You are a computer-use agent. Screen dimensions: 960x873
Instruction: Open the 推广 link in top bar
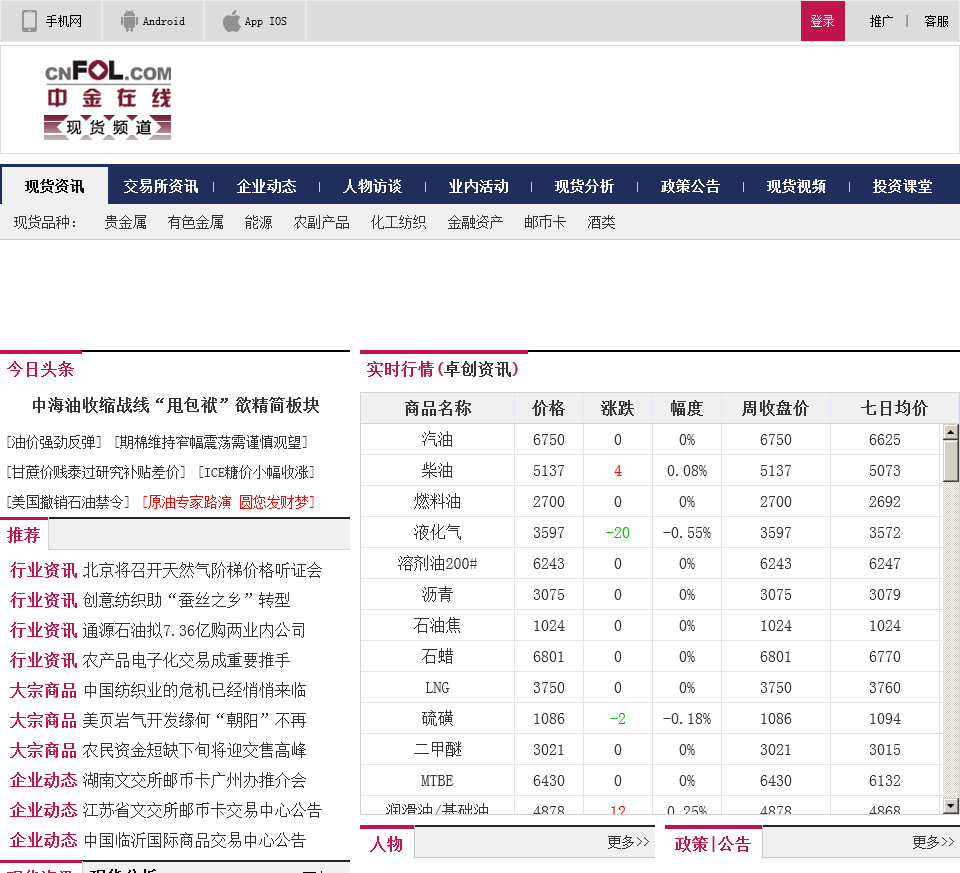click(881, 21)
